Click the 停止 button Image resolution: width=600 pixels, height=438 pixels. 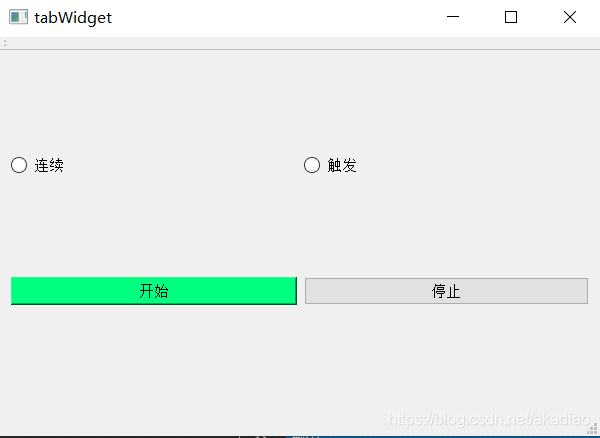(x=446, y=291)
